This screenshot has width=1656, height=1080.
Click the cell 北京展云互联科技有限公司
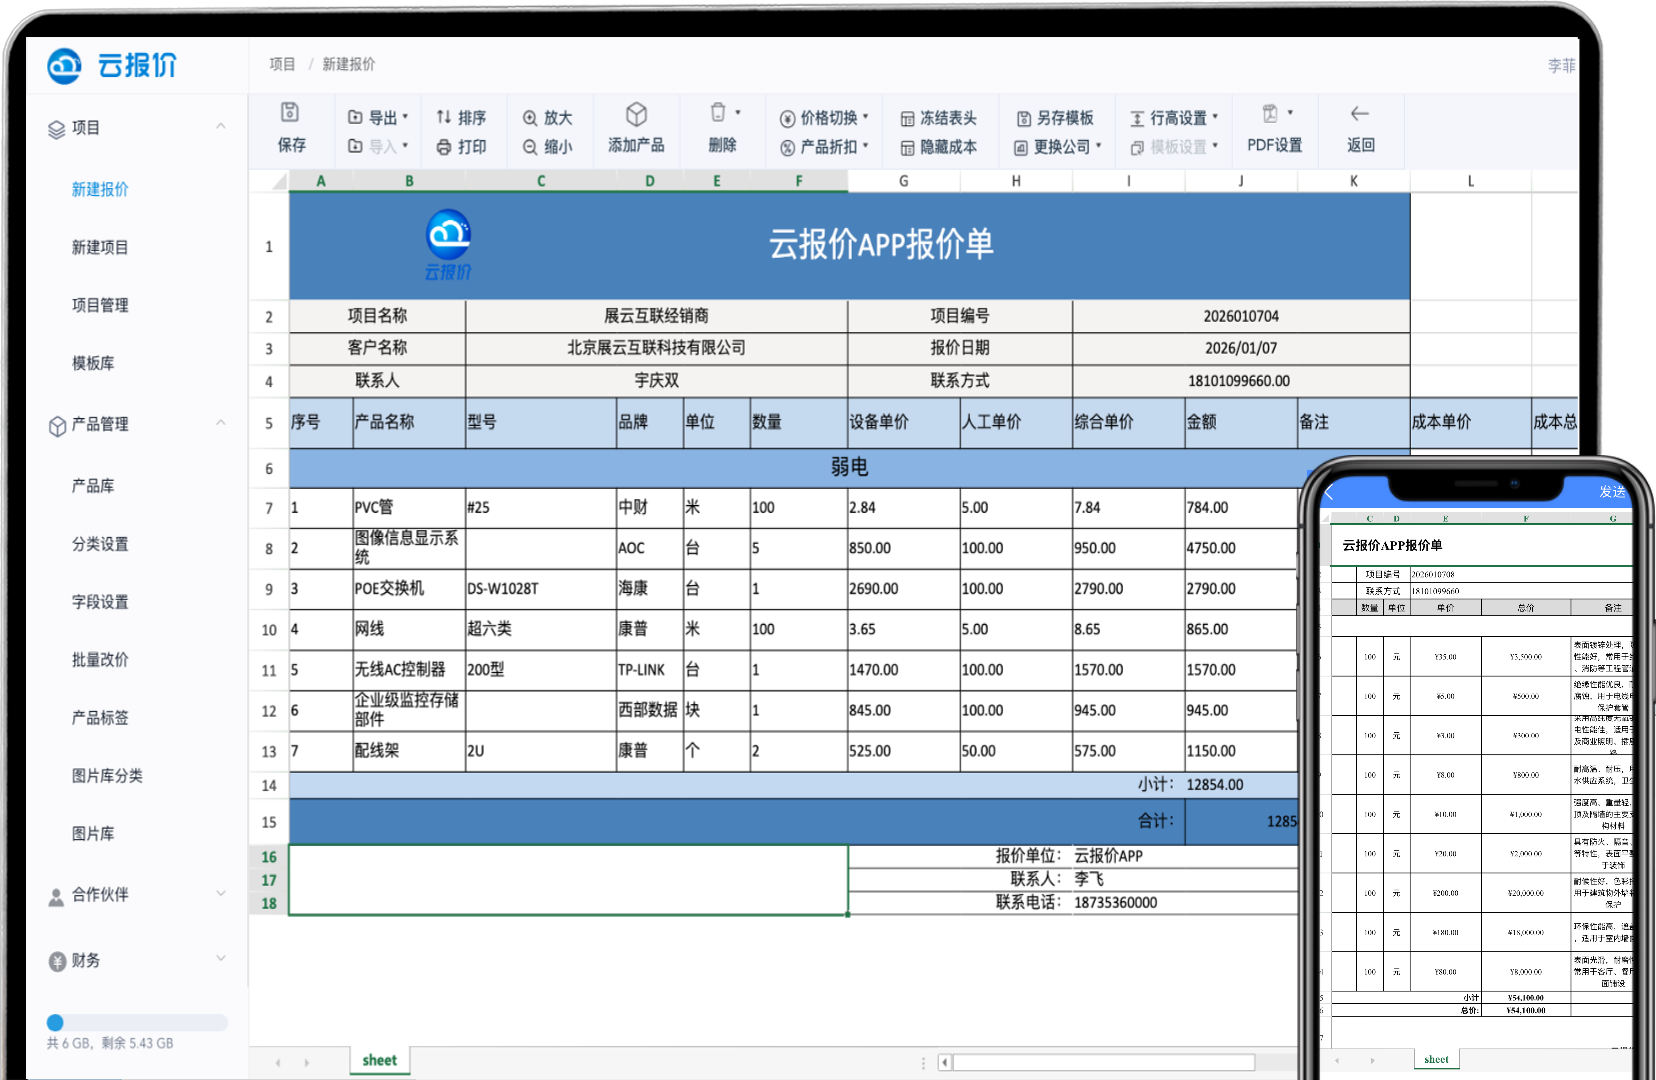click(656, 348)
